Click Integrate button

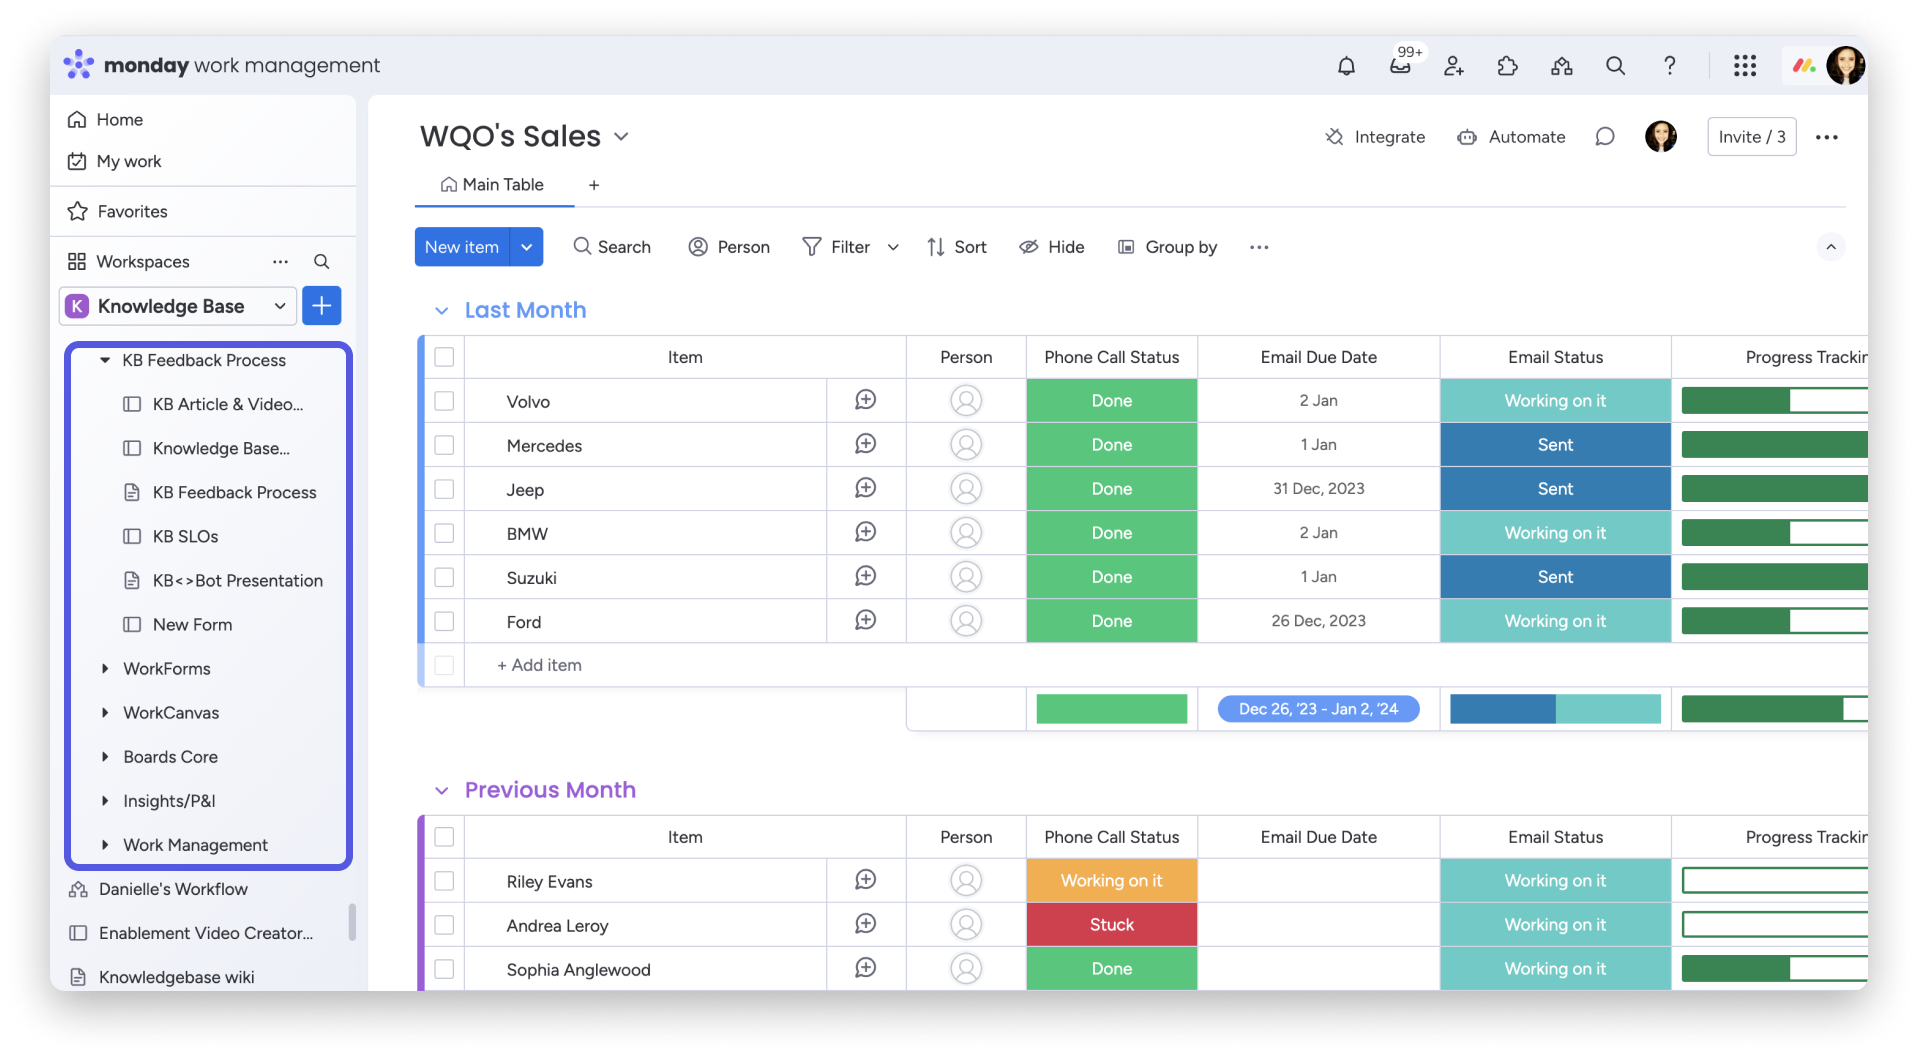(1375, 137)
